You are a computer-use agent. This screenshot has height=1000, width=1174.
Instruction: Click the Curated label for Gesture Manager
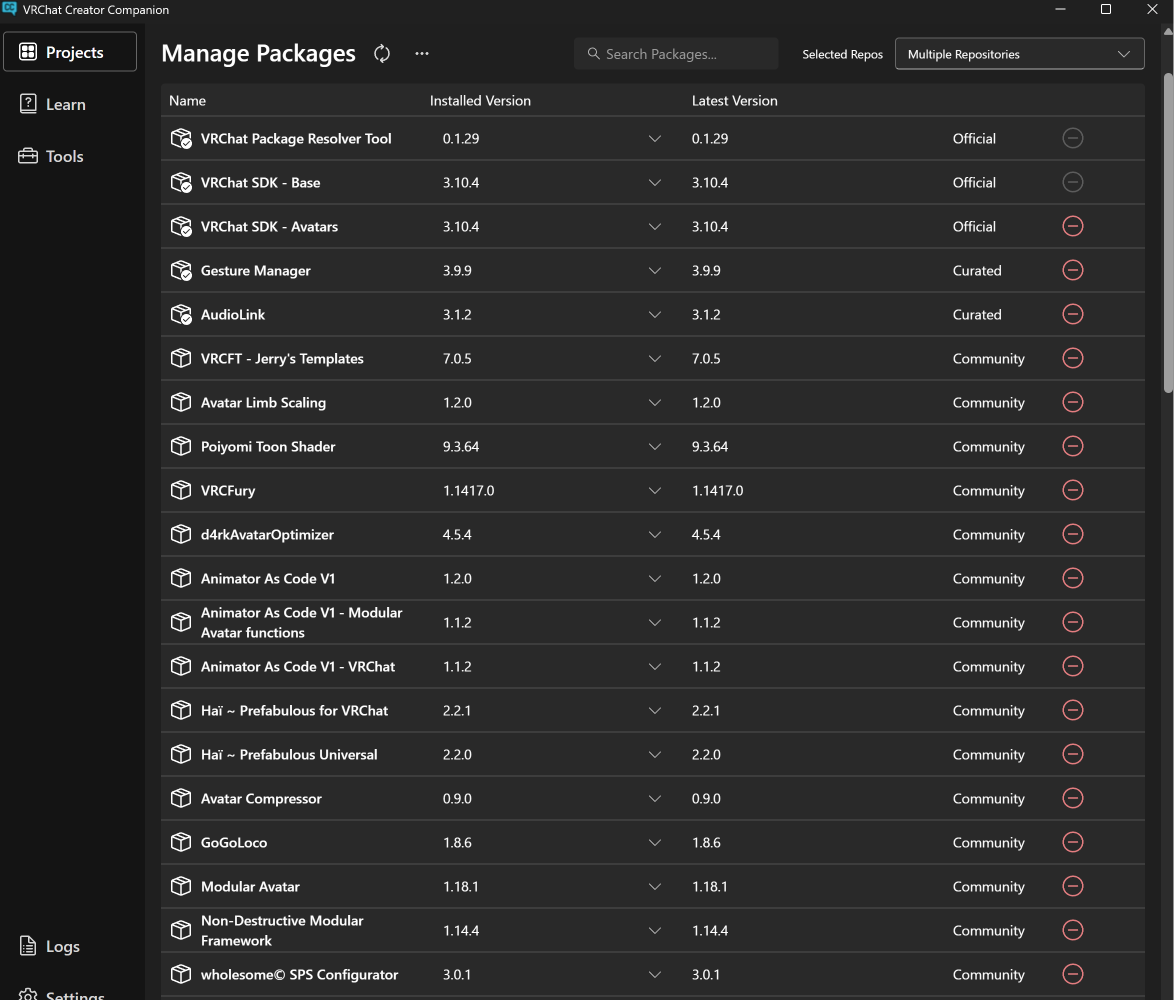coord(977,270)
